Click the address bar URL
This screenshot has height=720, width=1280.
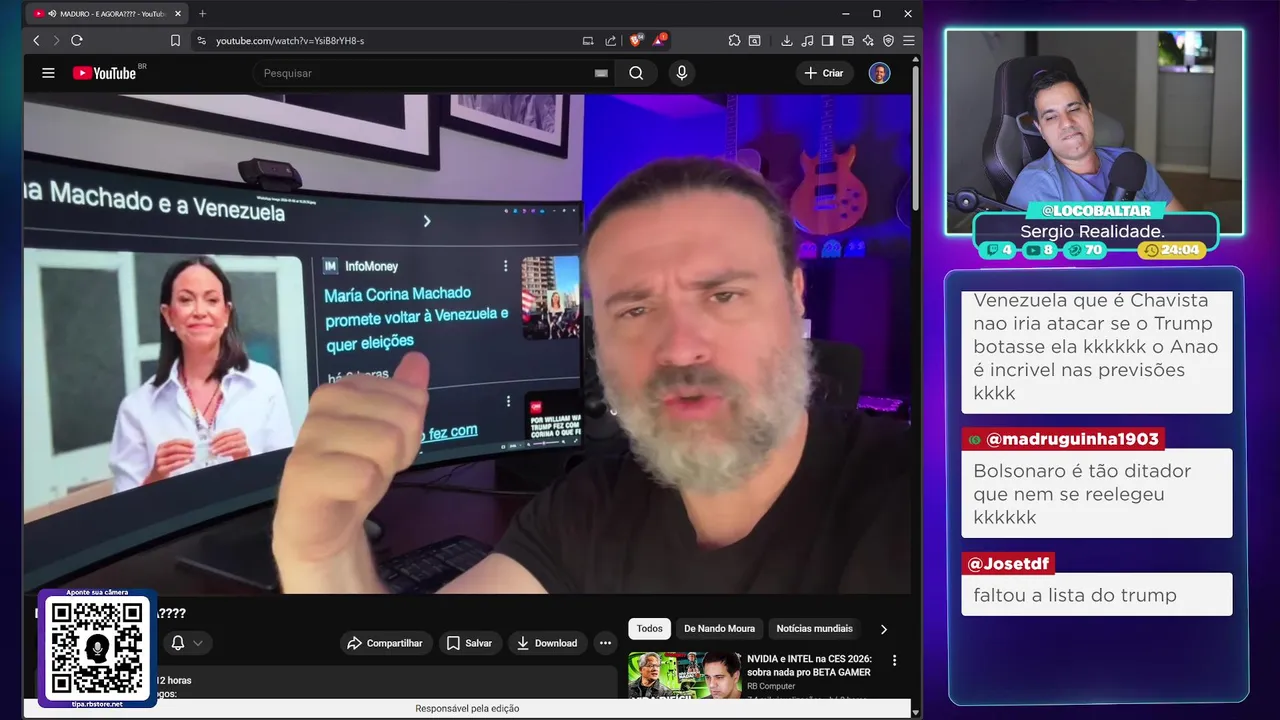coord(290,40)
